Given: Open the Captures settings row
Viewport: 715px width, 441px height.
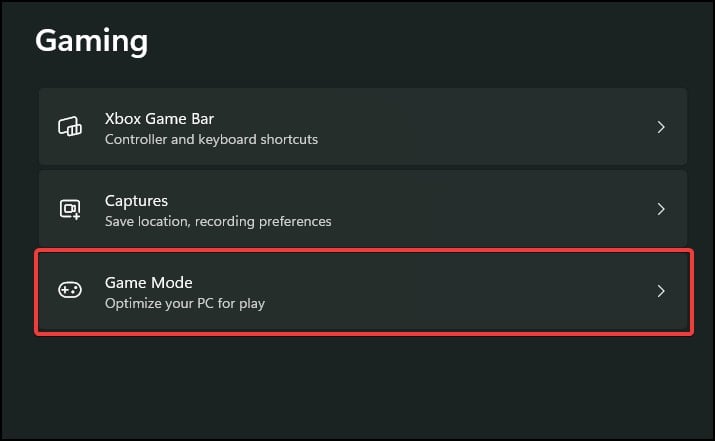Looking at the screenshot, I should tap(363, 208).
